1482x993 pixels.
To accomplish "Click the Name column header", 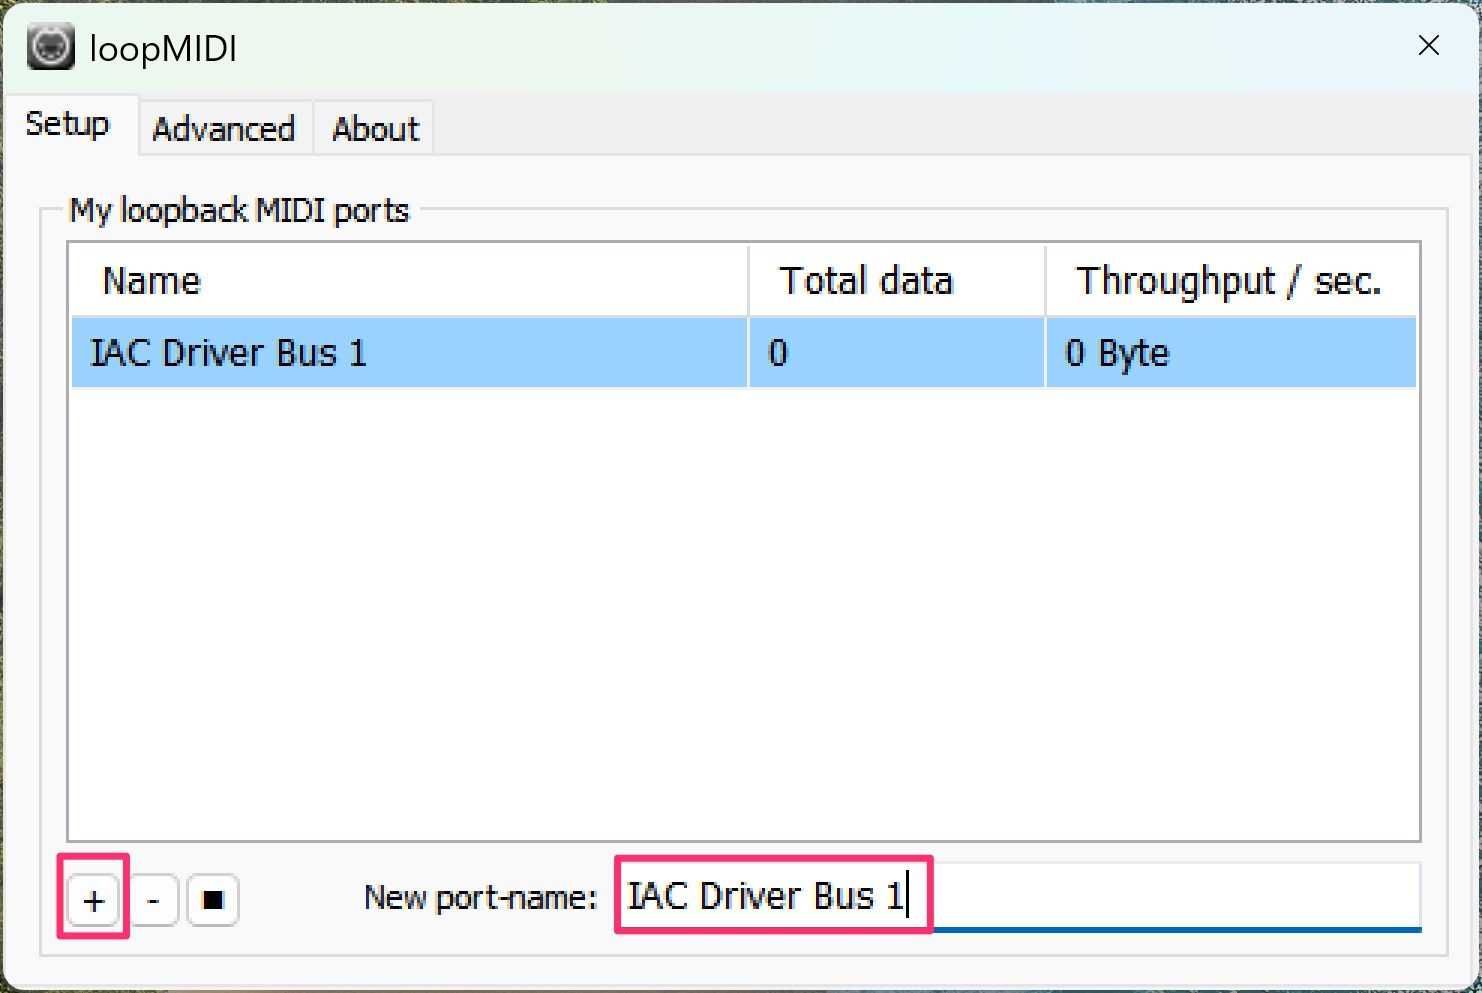I will pos(152,281).
